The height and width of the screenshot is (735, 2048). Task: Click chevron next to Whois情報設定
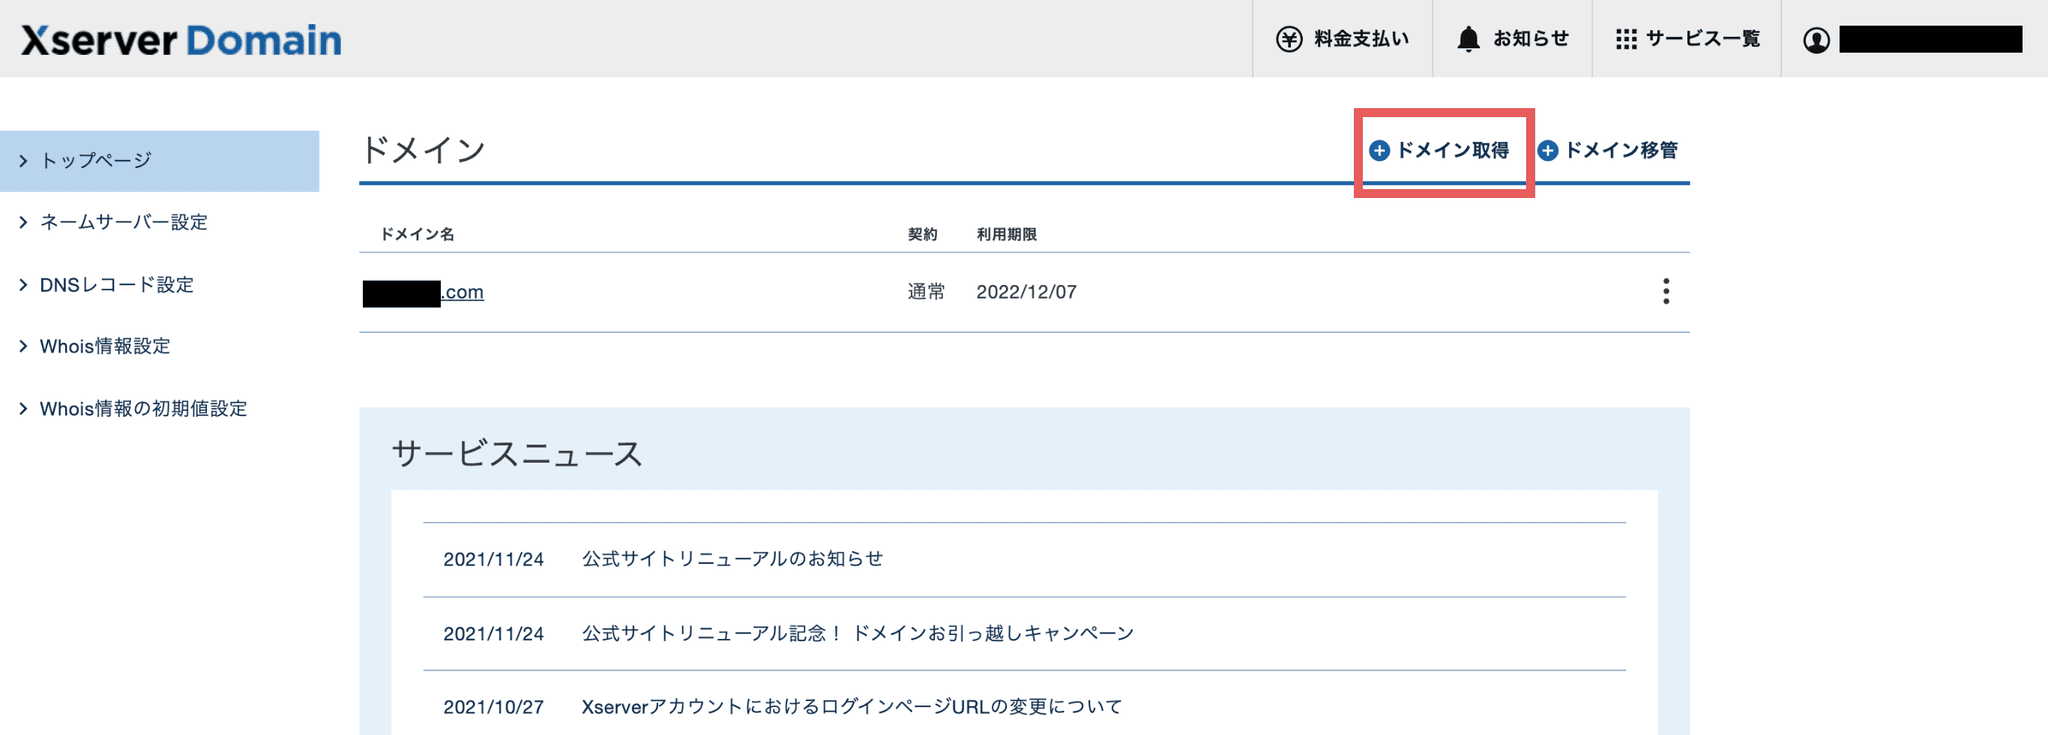(23, 346)
